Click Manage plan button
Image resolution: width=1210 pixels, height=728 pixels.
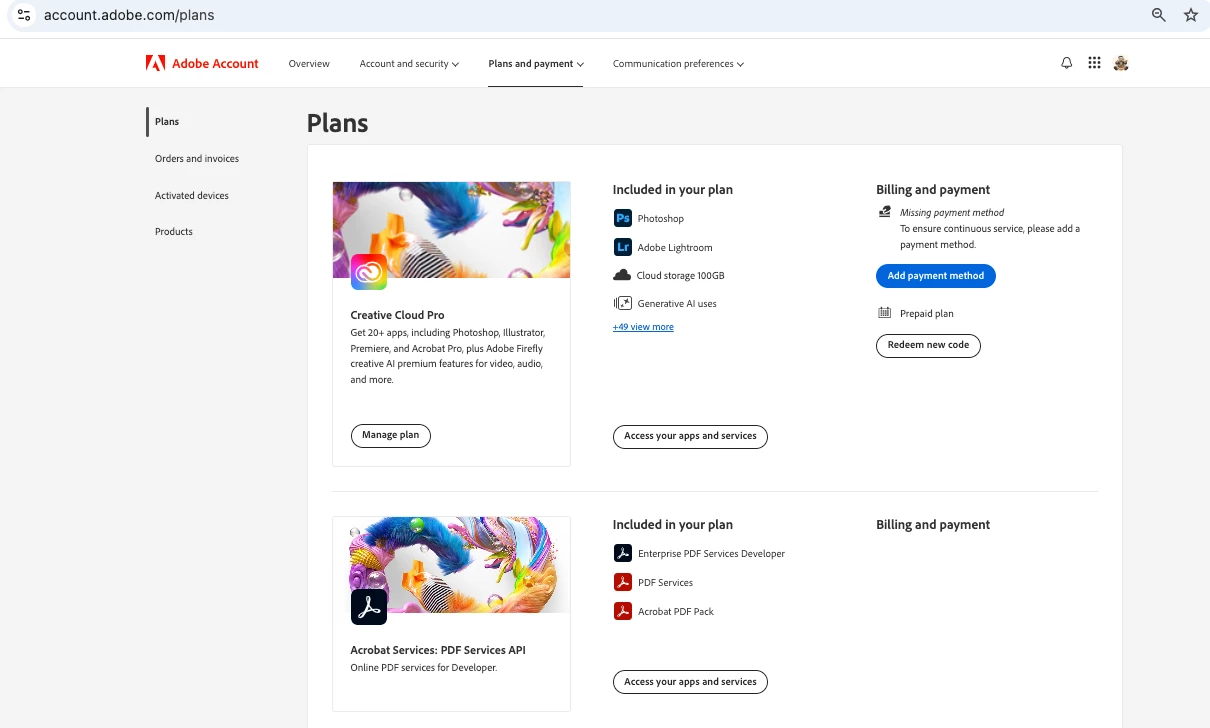[x=391, y=435]
